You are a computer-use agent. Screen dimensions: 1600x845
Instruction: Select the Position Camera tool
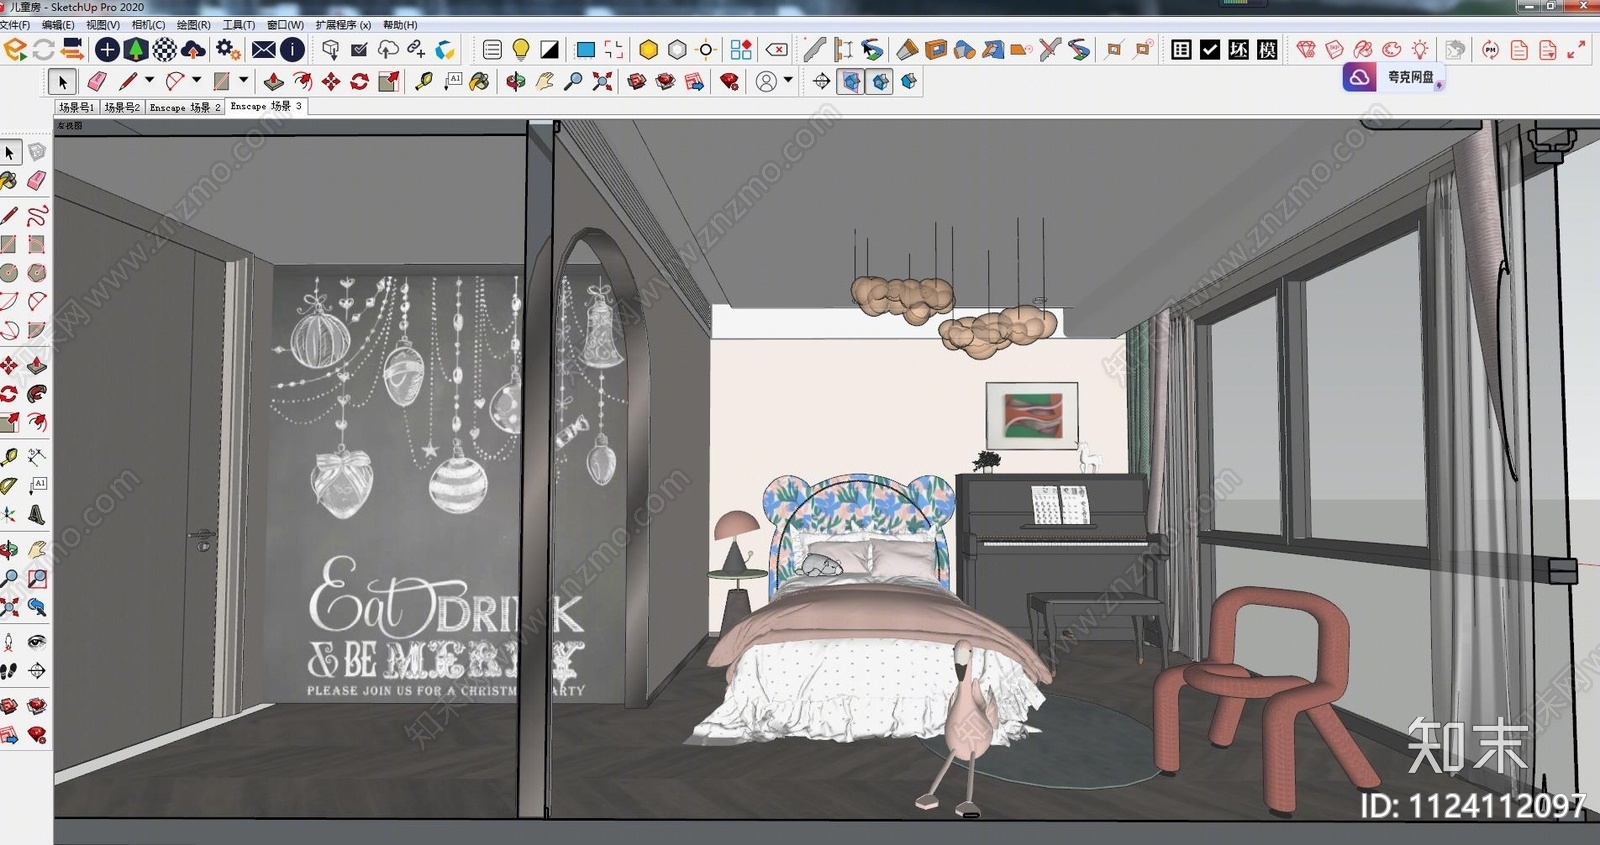(x=9, y=641)
